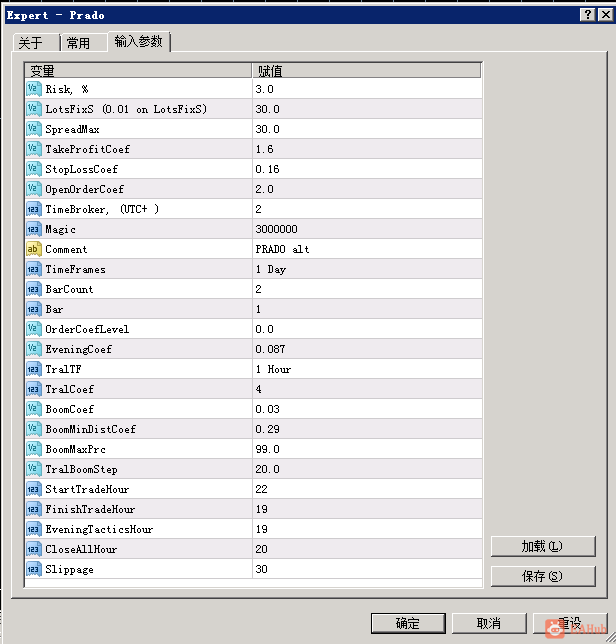
Task: Click the TralBoomStep variable name
Action: (81, 469)
